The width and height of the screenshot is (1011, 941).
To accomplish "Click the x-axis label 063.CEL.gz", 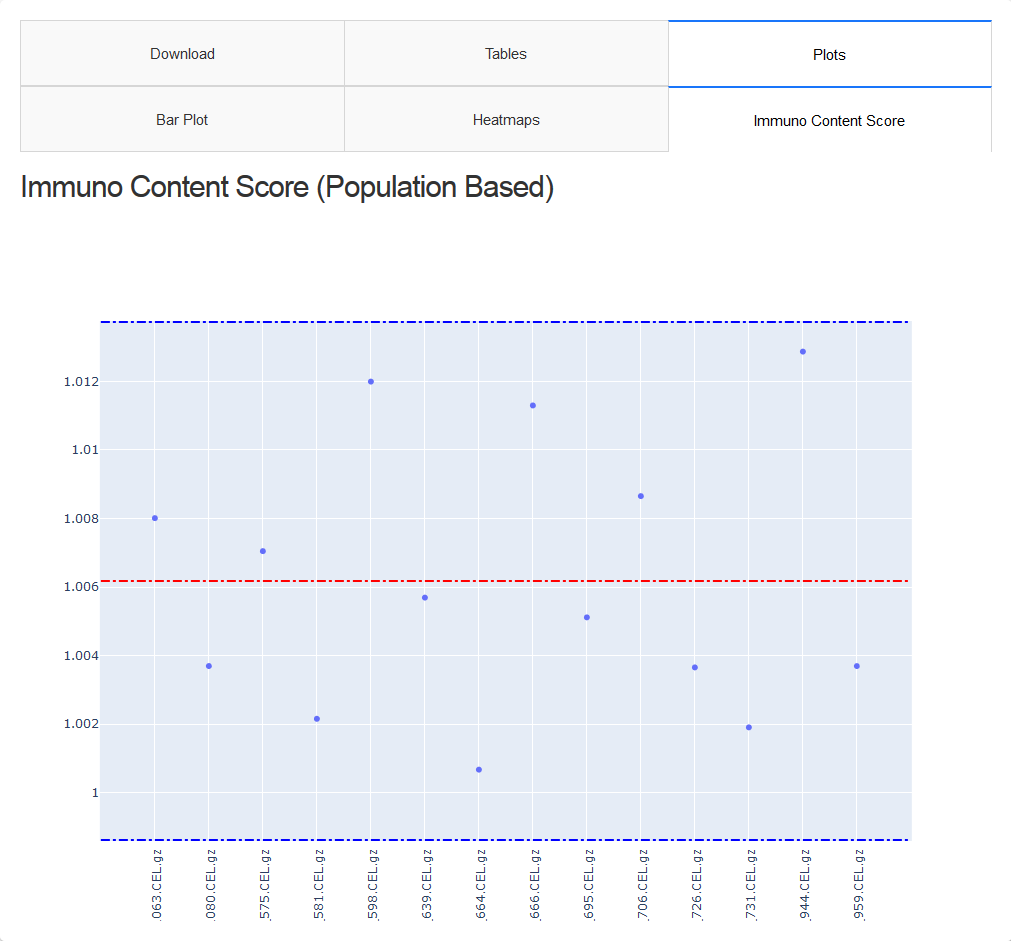I will coord(156,885).
